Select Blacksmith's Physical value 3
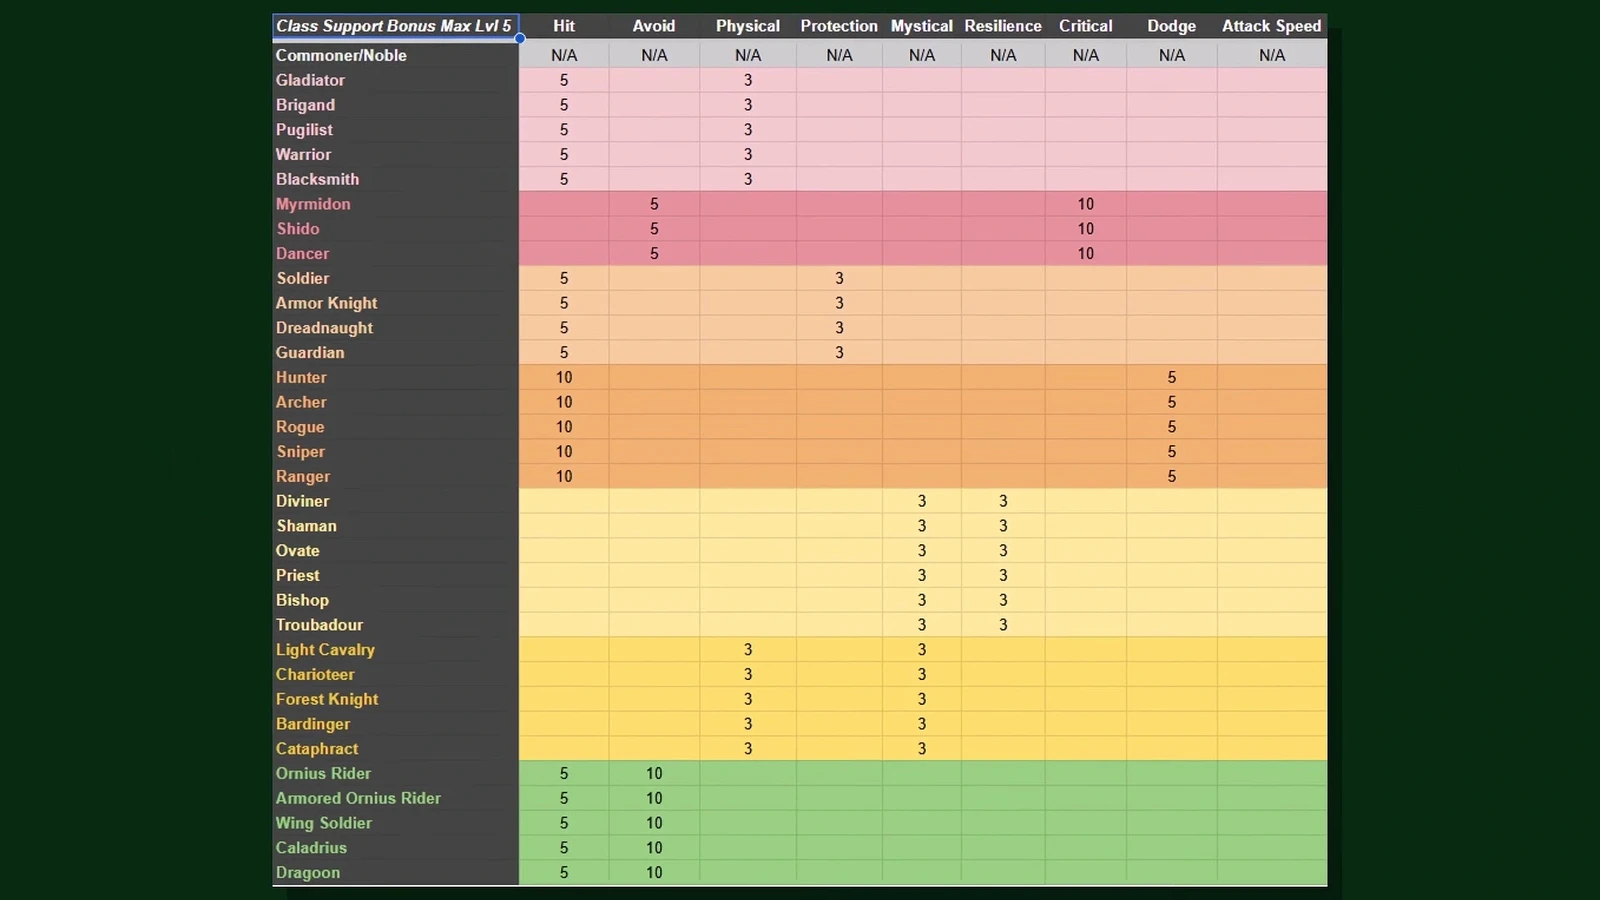Viewport: 1600px width, 900px height. [748, 179]
